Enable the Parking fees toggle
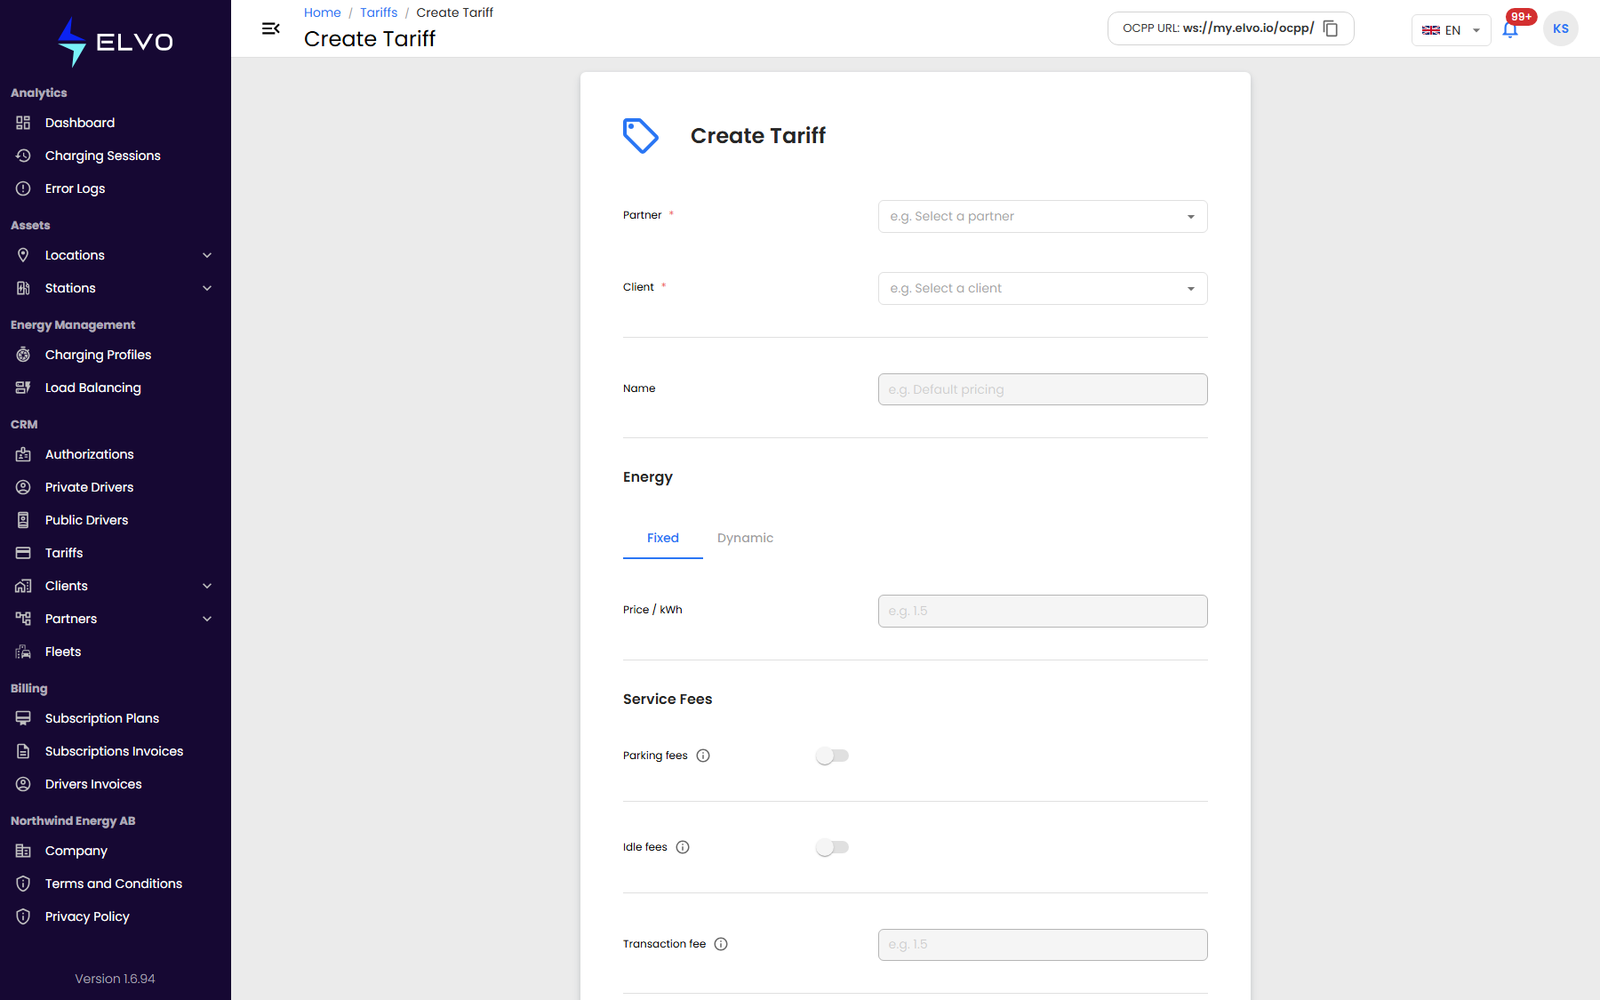The width and height of the screenshot is (1600, 1000). 832,756
